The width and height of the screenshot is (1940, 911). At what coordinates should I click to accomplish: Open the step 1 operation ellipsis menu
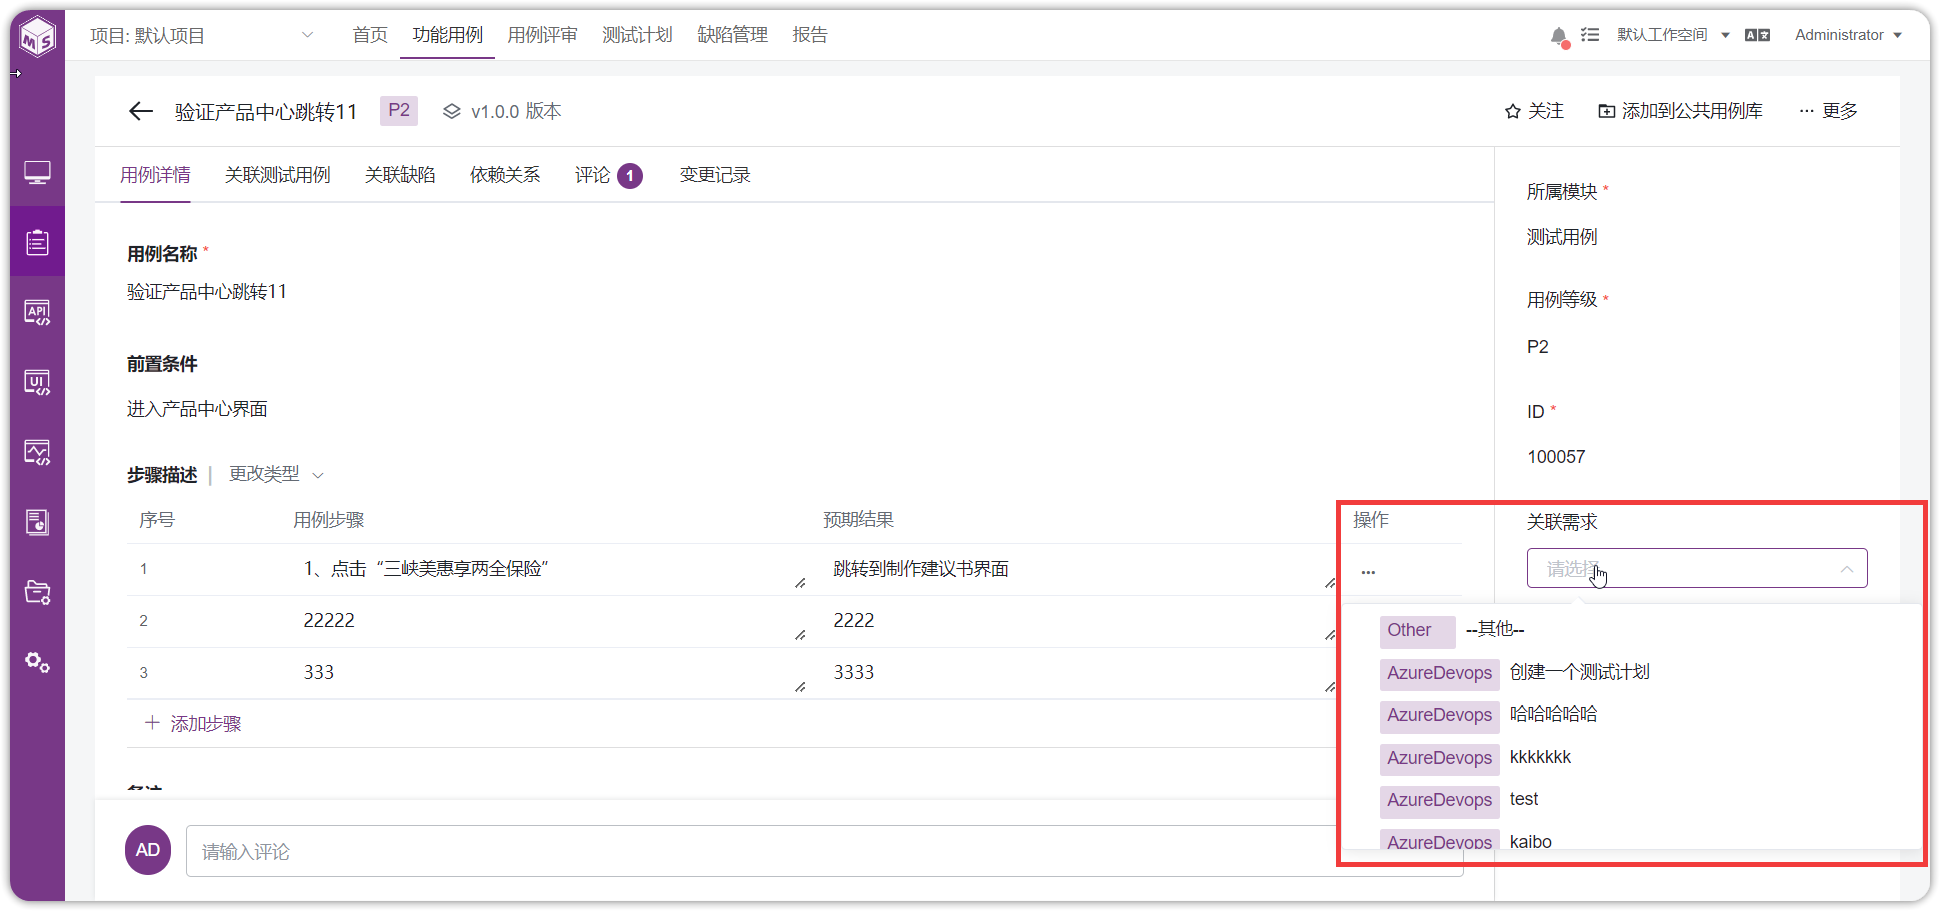coord(1368,572)
